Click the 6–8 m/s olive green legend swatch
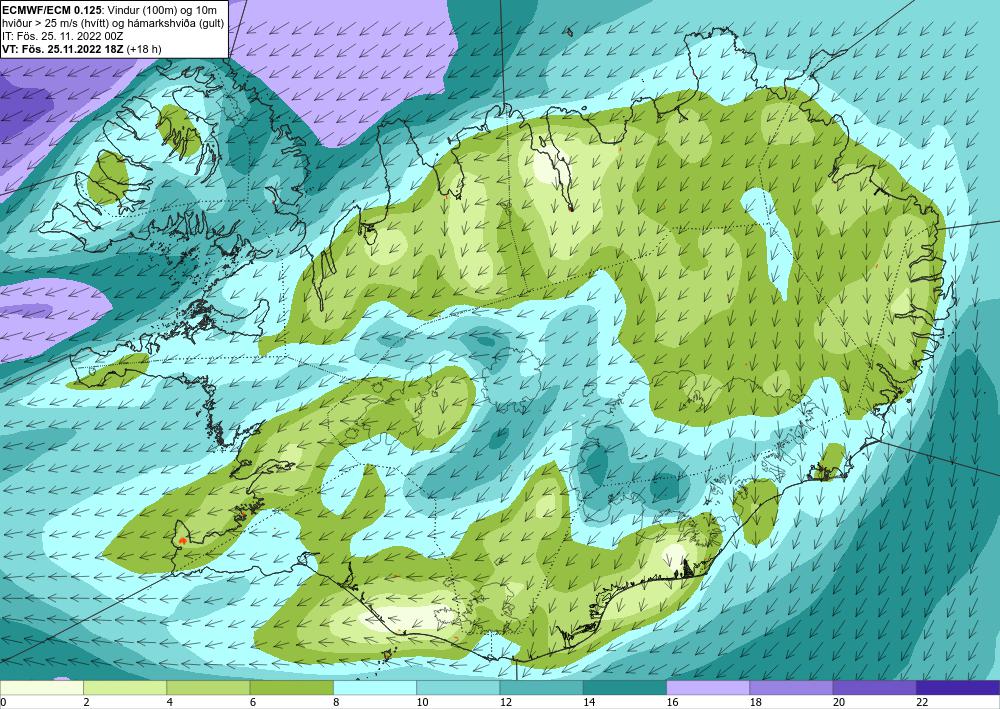Image resolution: width=1000 pixels, height=709 pixels. click(291, 688)
